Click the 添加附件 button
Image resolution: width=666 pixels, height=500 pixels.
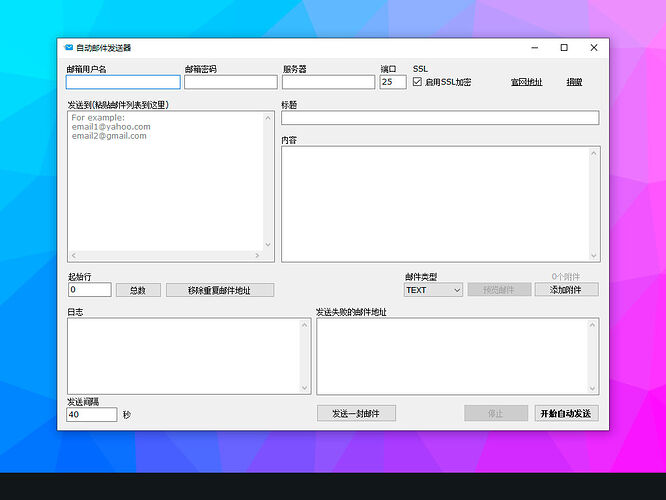pos(566,290)
